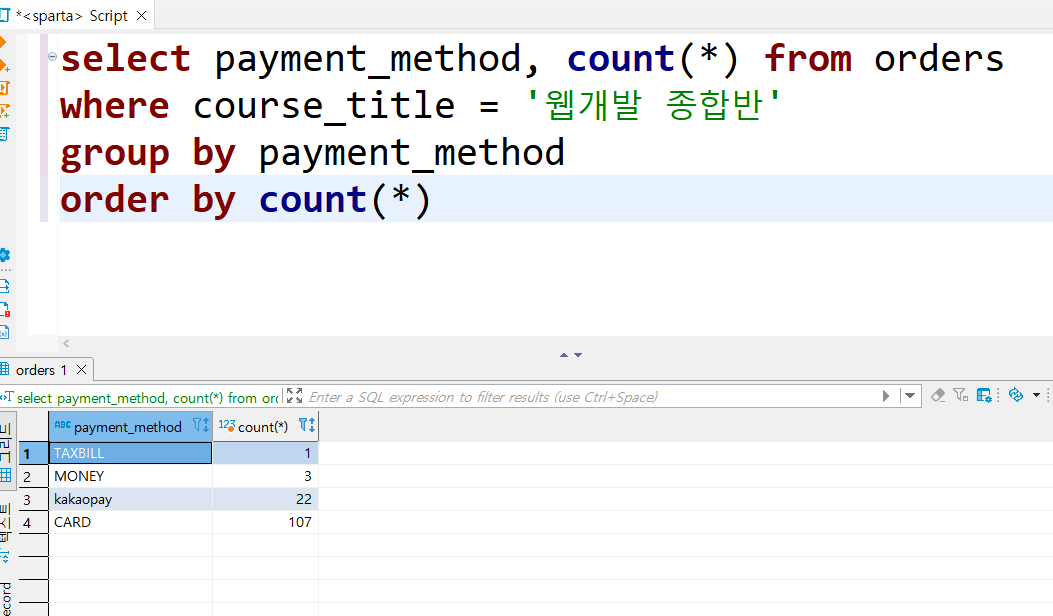Open editor settings gear icon
This screenshot has height=616, width=1053.
pos(4,255)
